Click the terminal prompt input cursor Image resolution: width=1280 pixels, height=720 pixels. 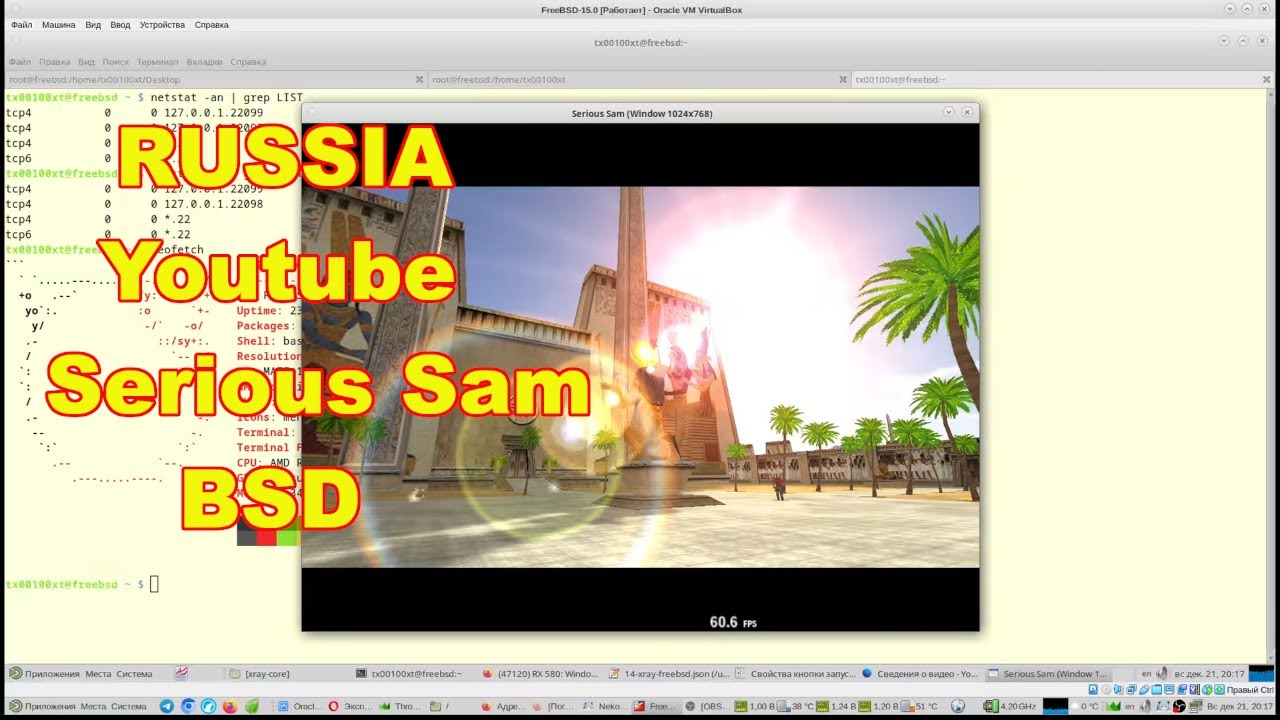[x=154, y=584]
